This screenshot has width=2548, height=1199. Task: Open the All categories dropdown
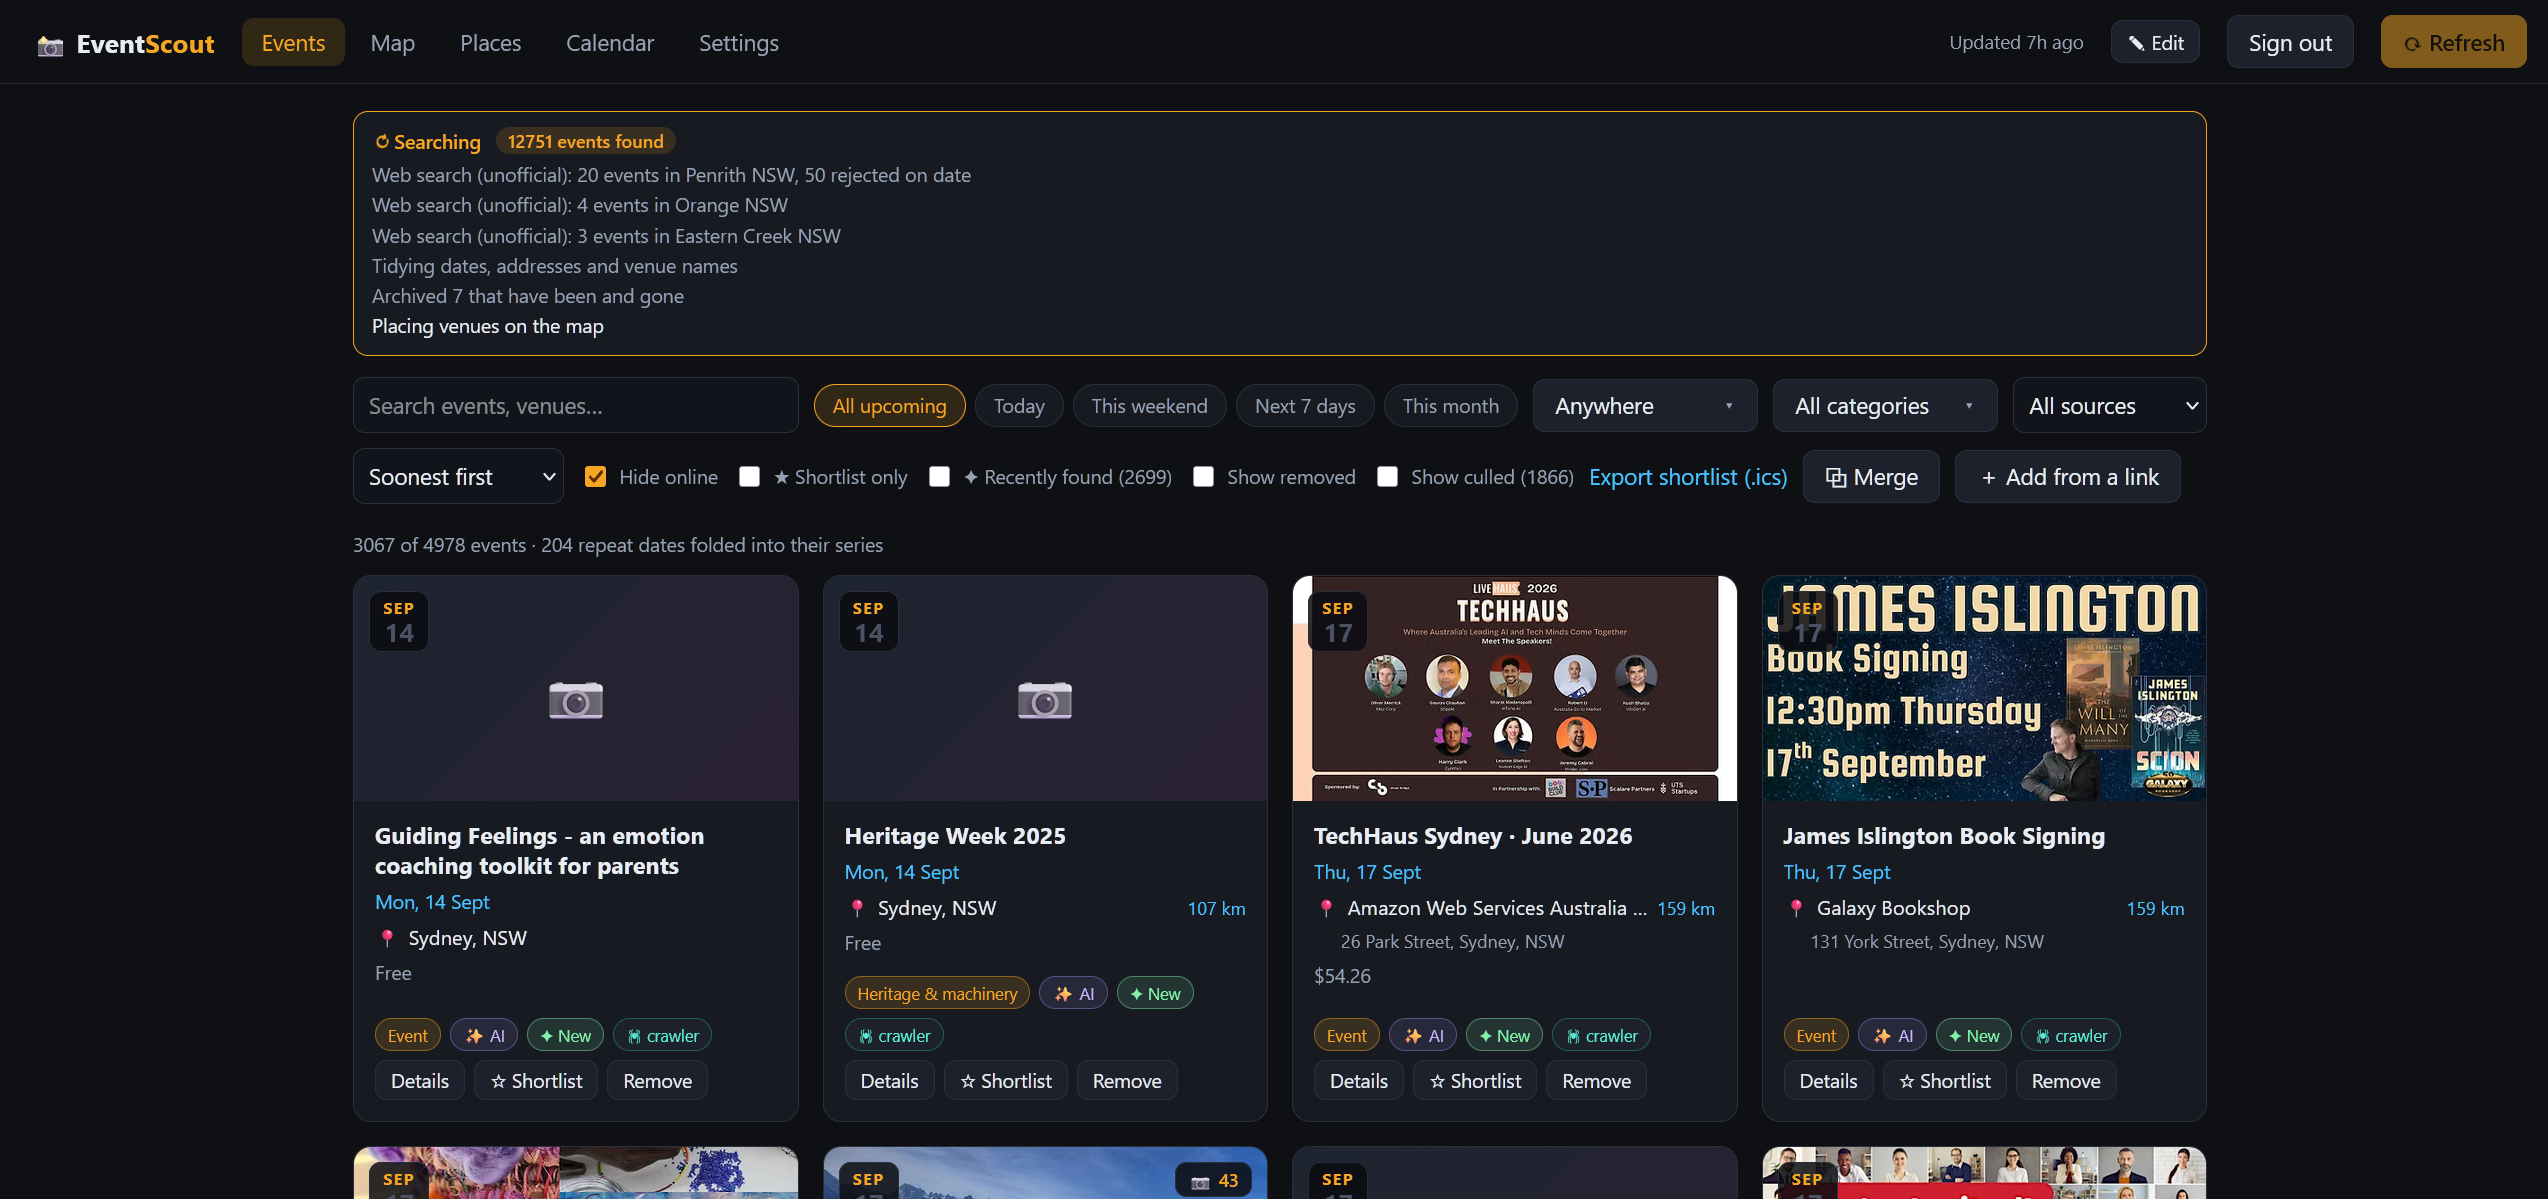tap(1885, 406)
